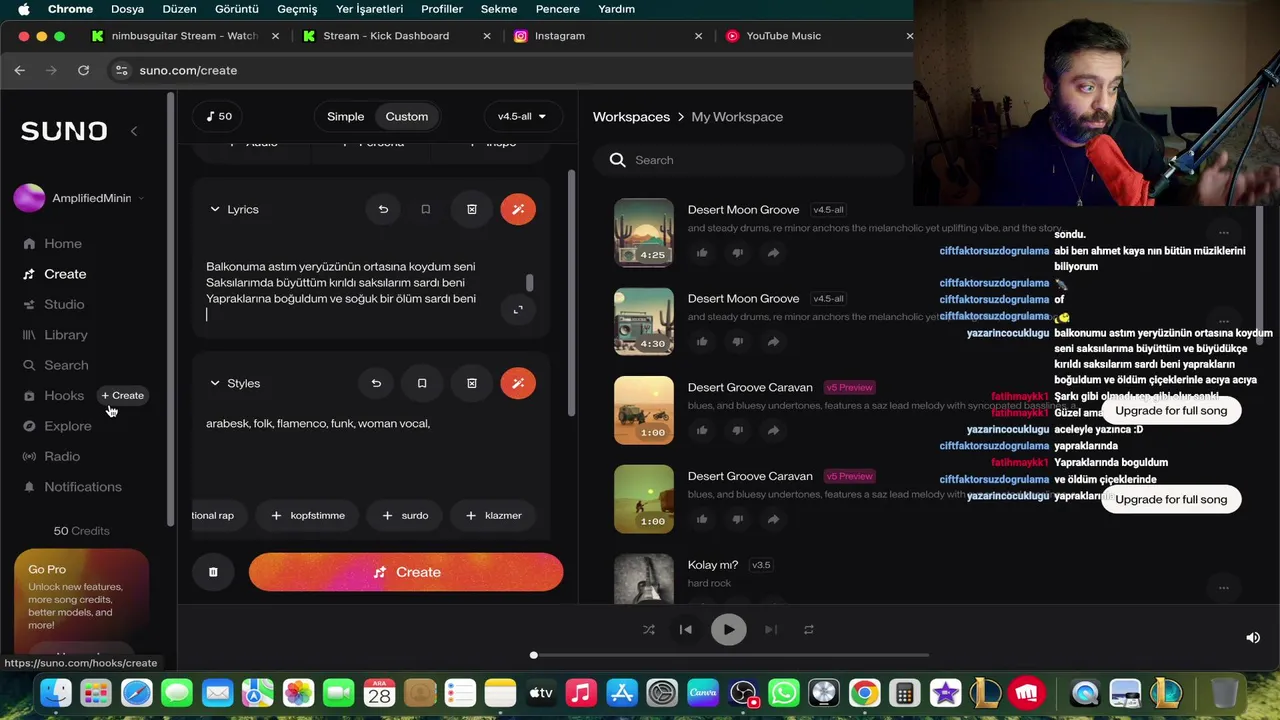The image size is (1280, 720).
Task: Reload the page in Chrome
Action: coord(83,70)
